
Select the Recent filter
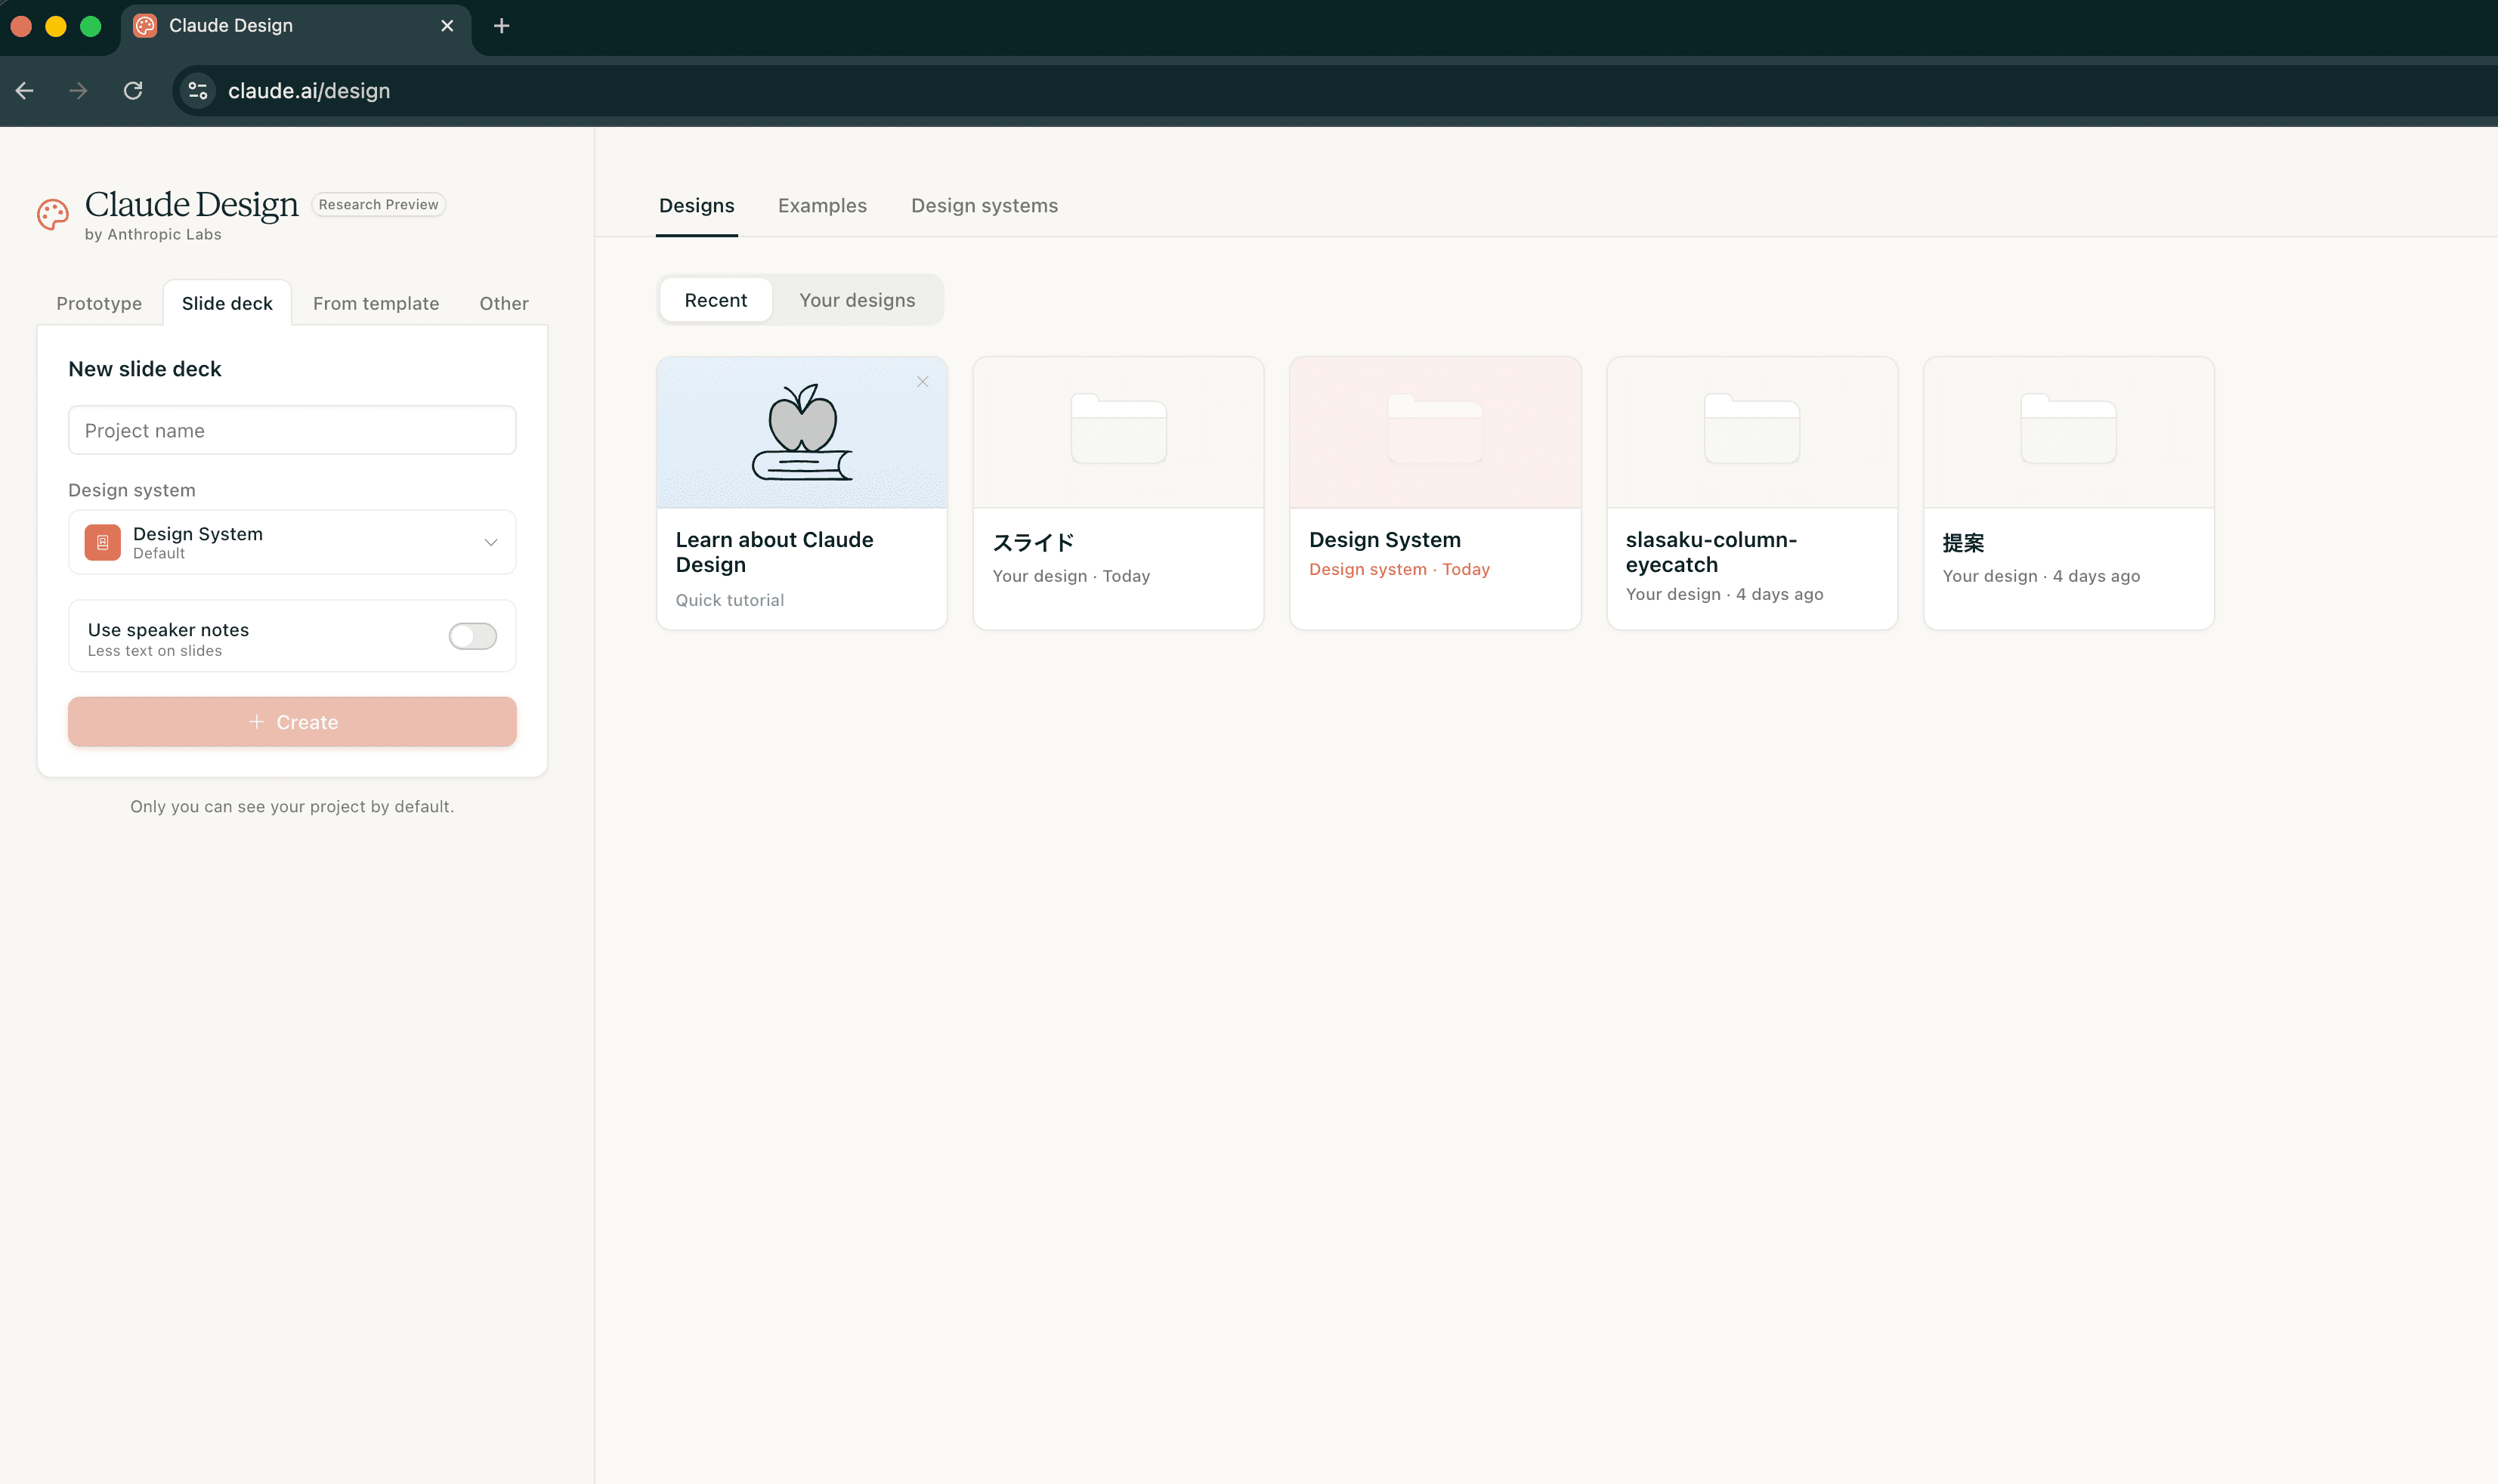[x=716, y=300]
